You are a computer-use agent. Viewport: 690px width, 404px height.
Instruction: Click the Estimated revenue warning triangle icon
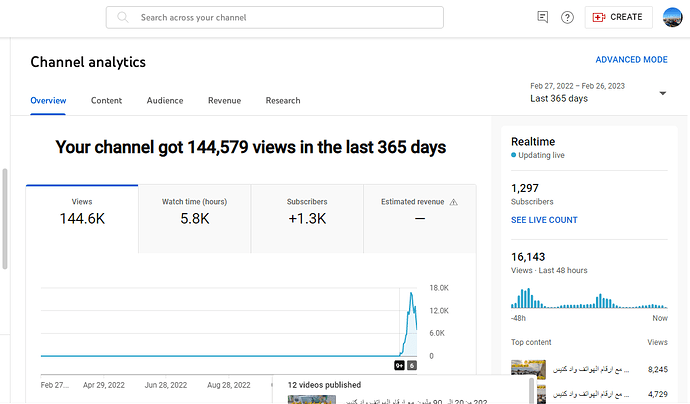click(x=454, y=202)
